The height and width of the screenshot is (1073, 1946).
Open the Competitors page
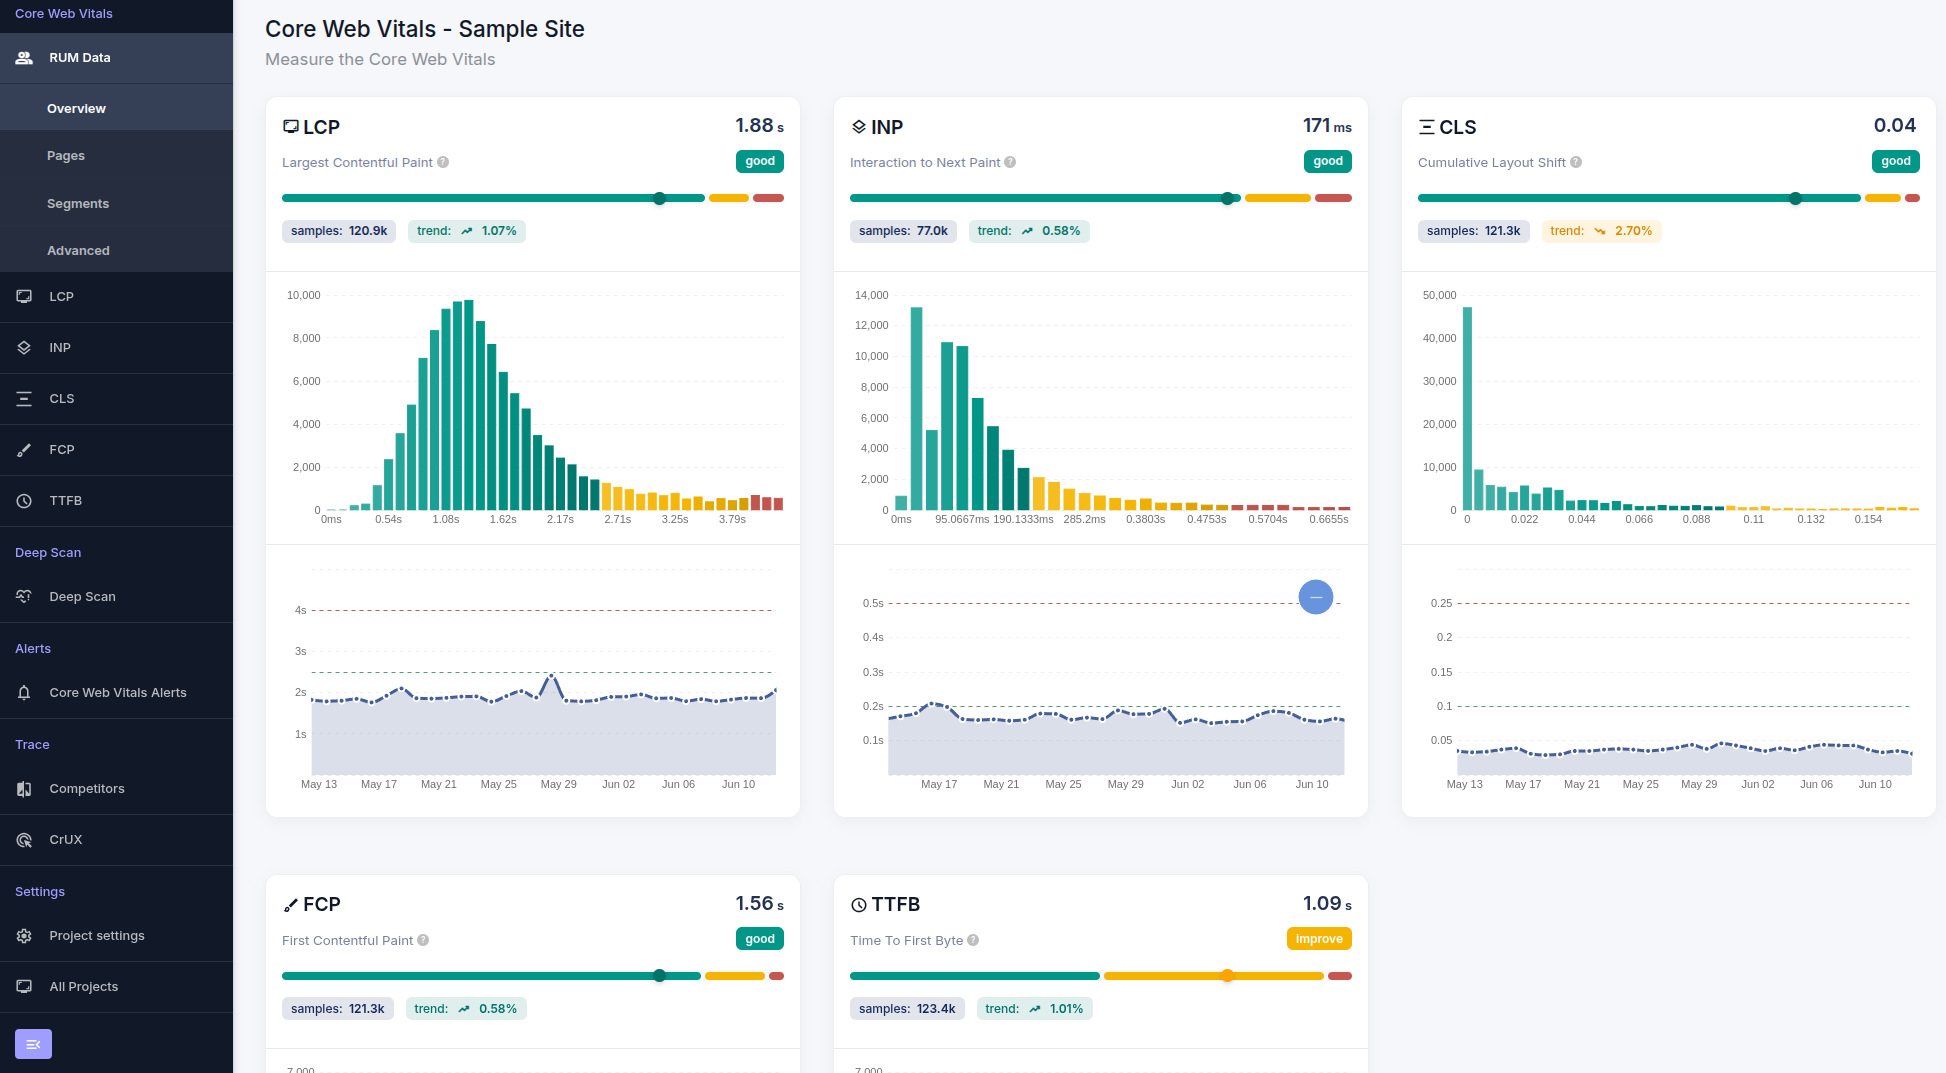click(x=87, y=789)
